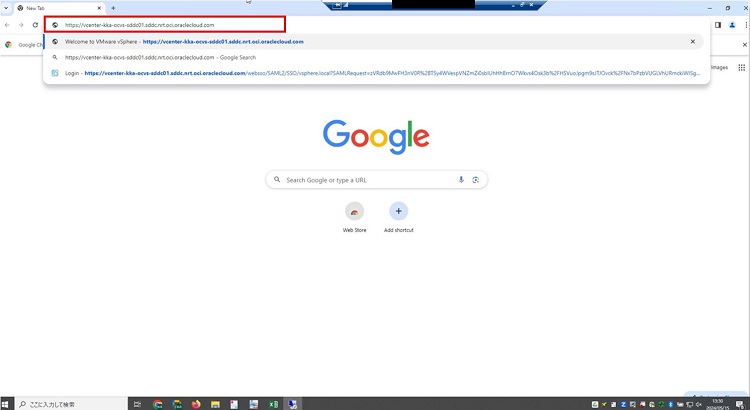Click the Bluetooth tray icon
The image size is (750, 410).
click(x=671, y=404)
